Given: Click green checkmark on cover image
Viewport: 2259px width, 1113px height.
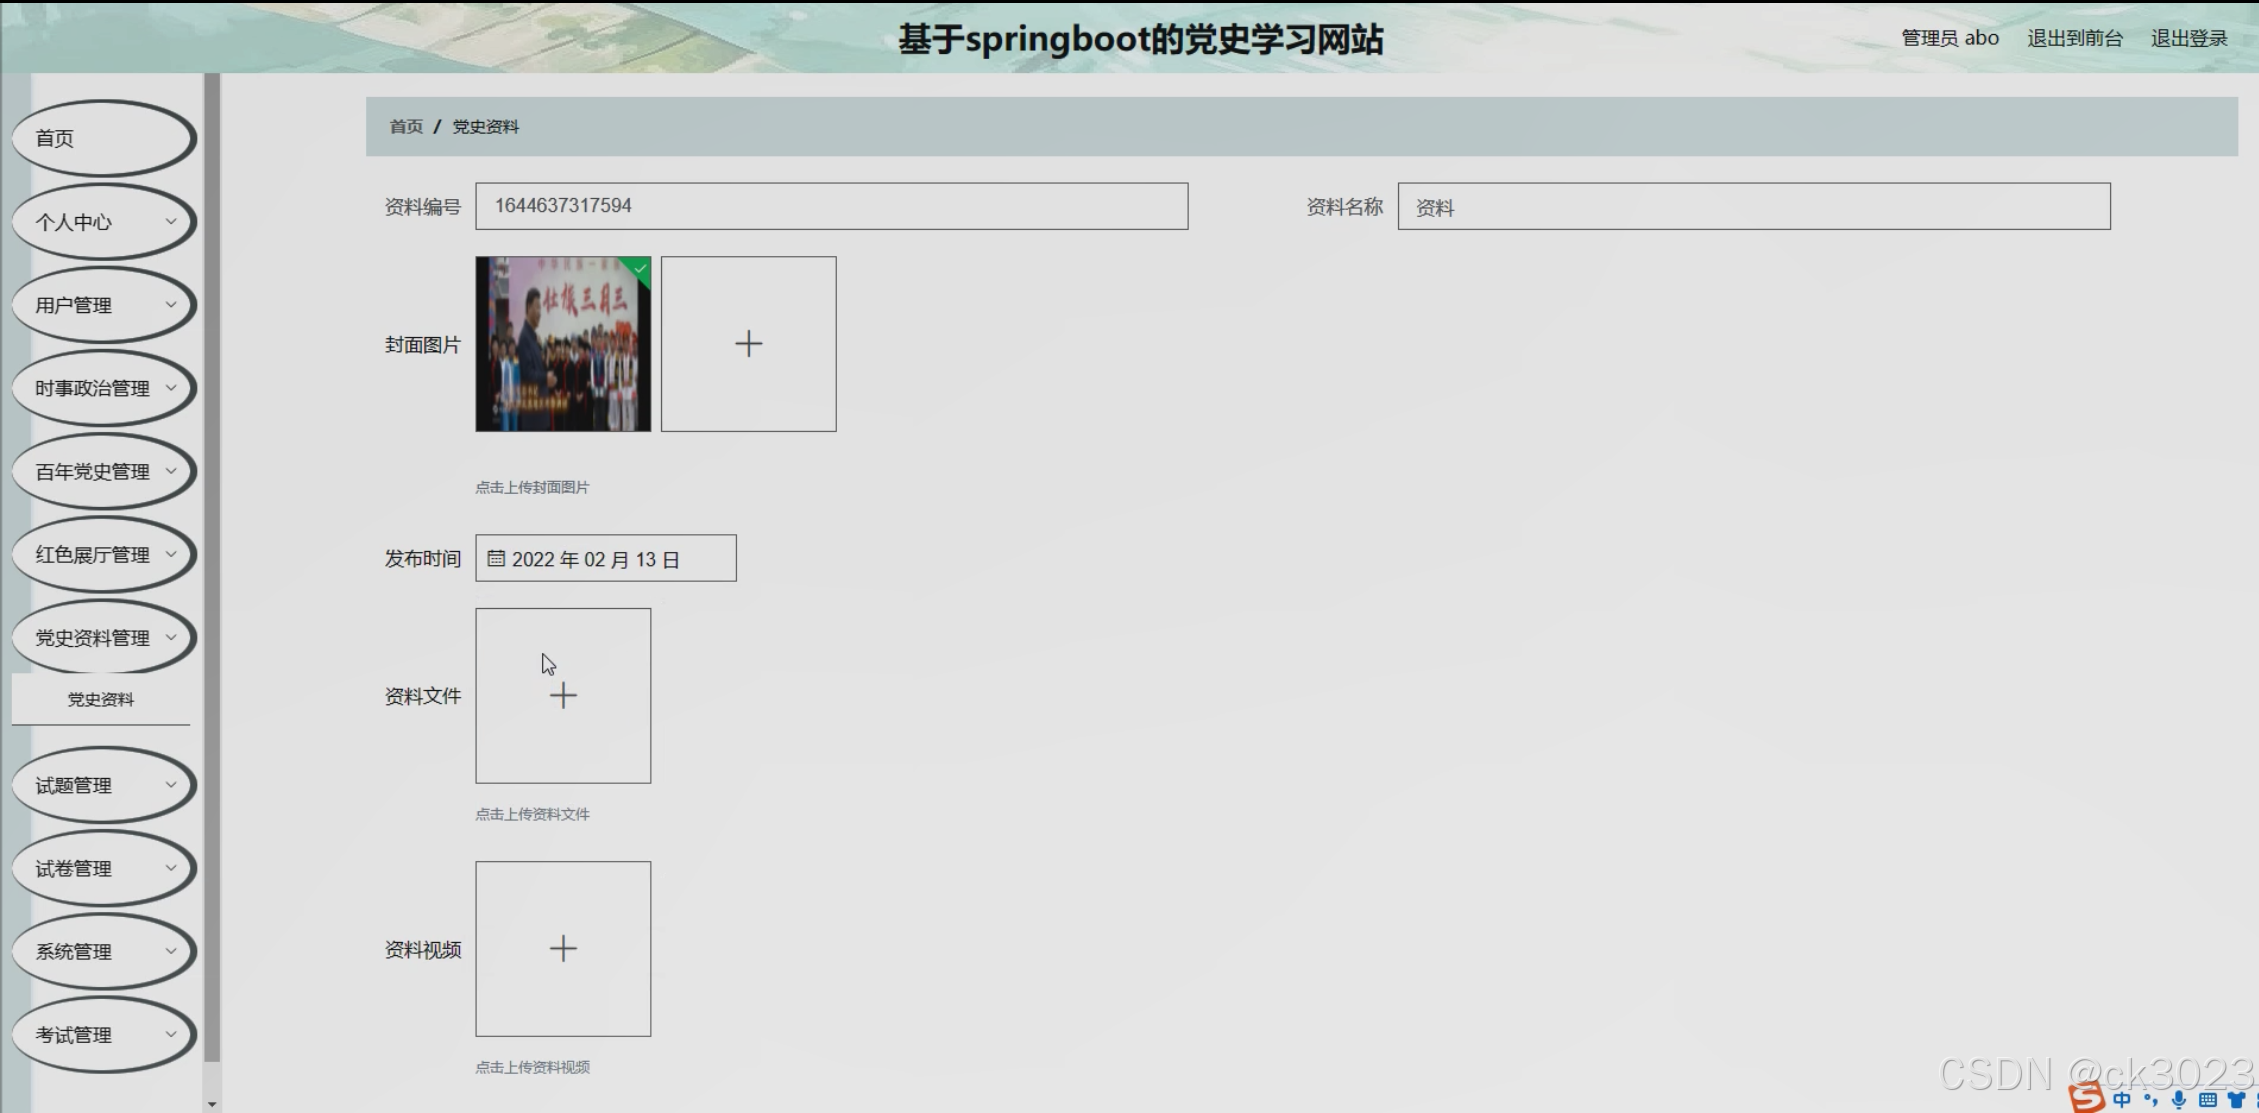Looking at the screenshot, I should pyautogui.click(x=640, y=268).
